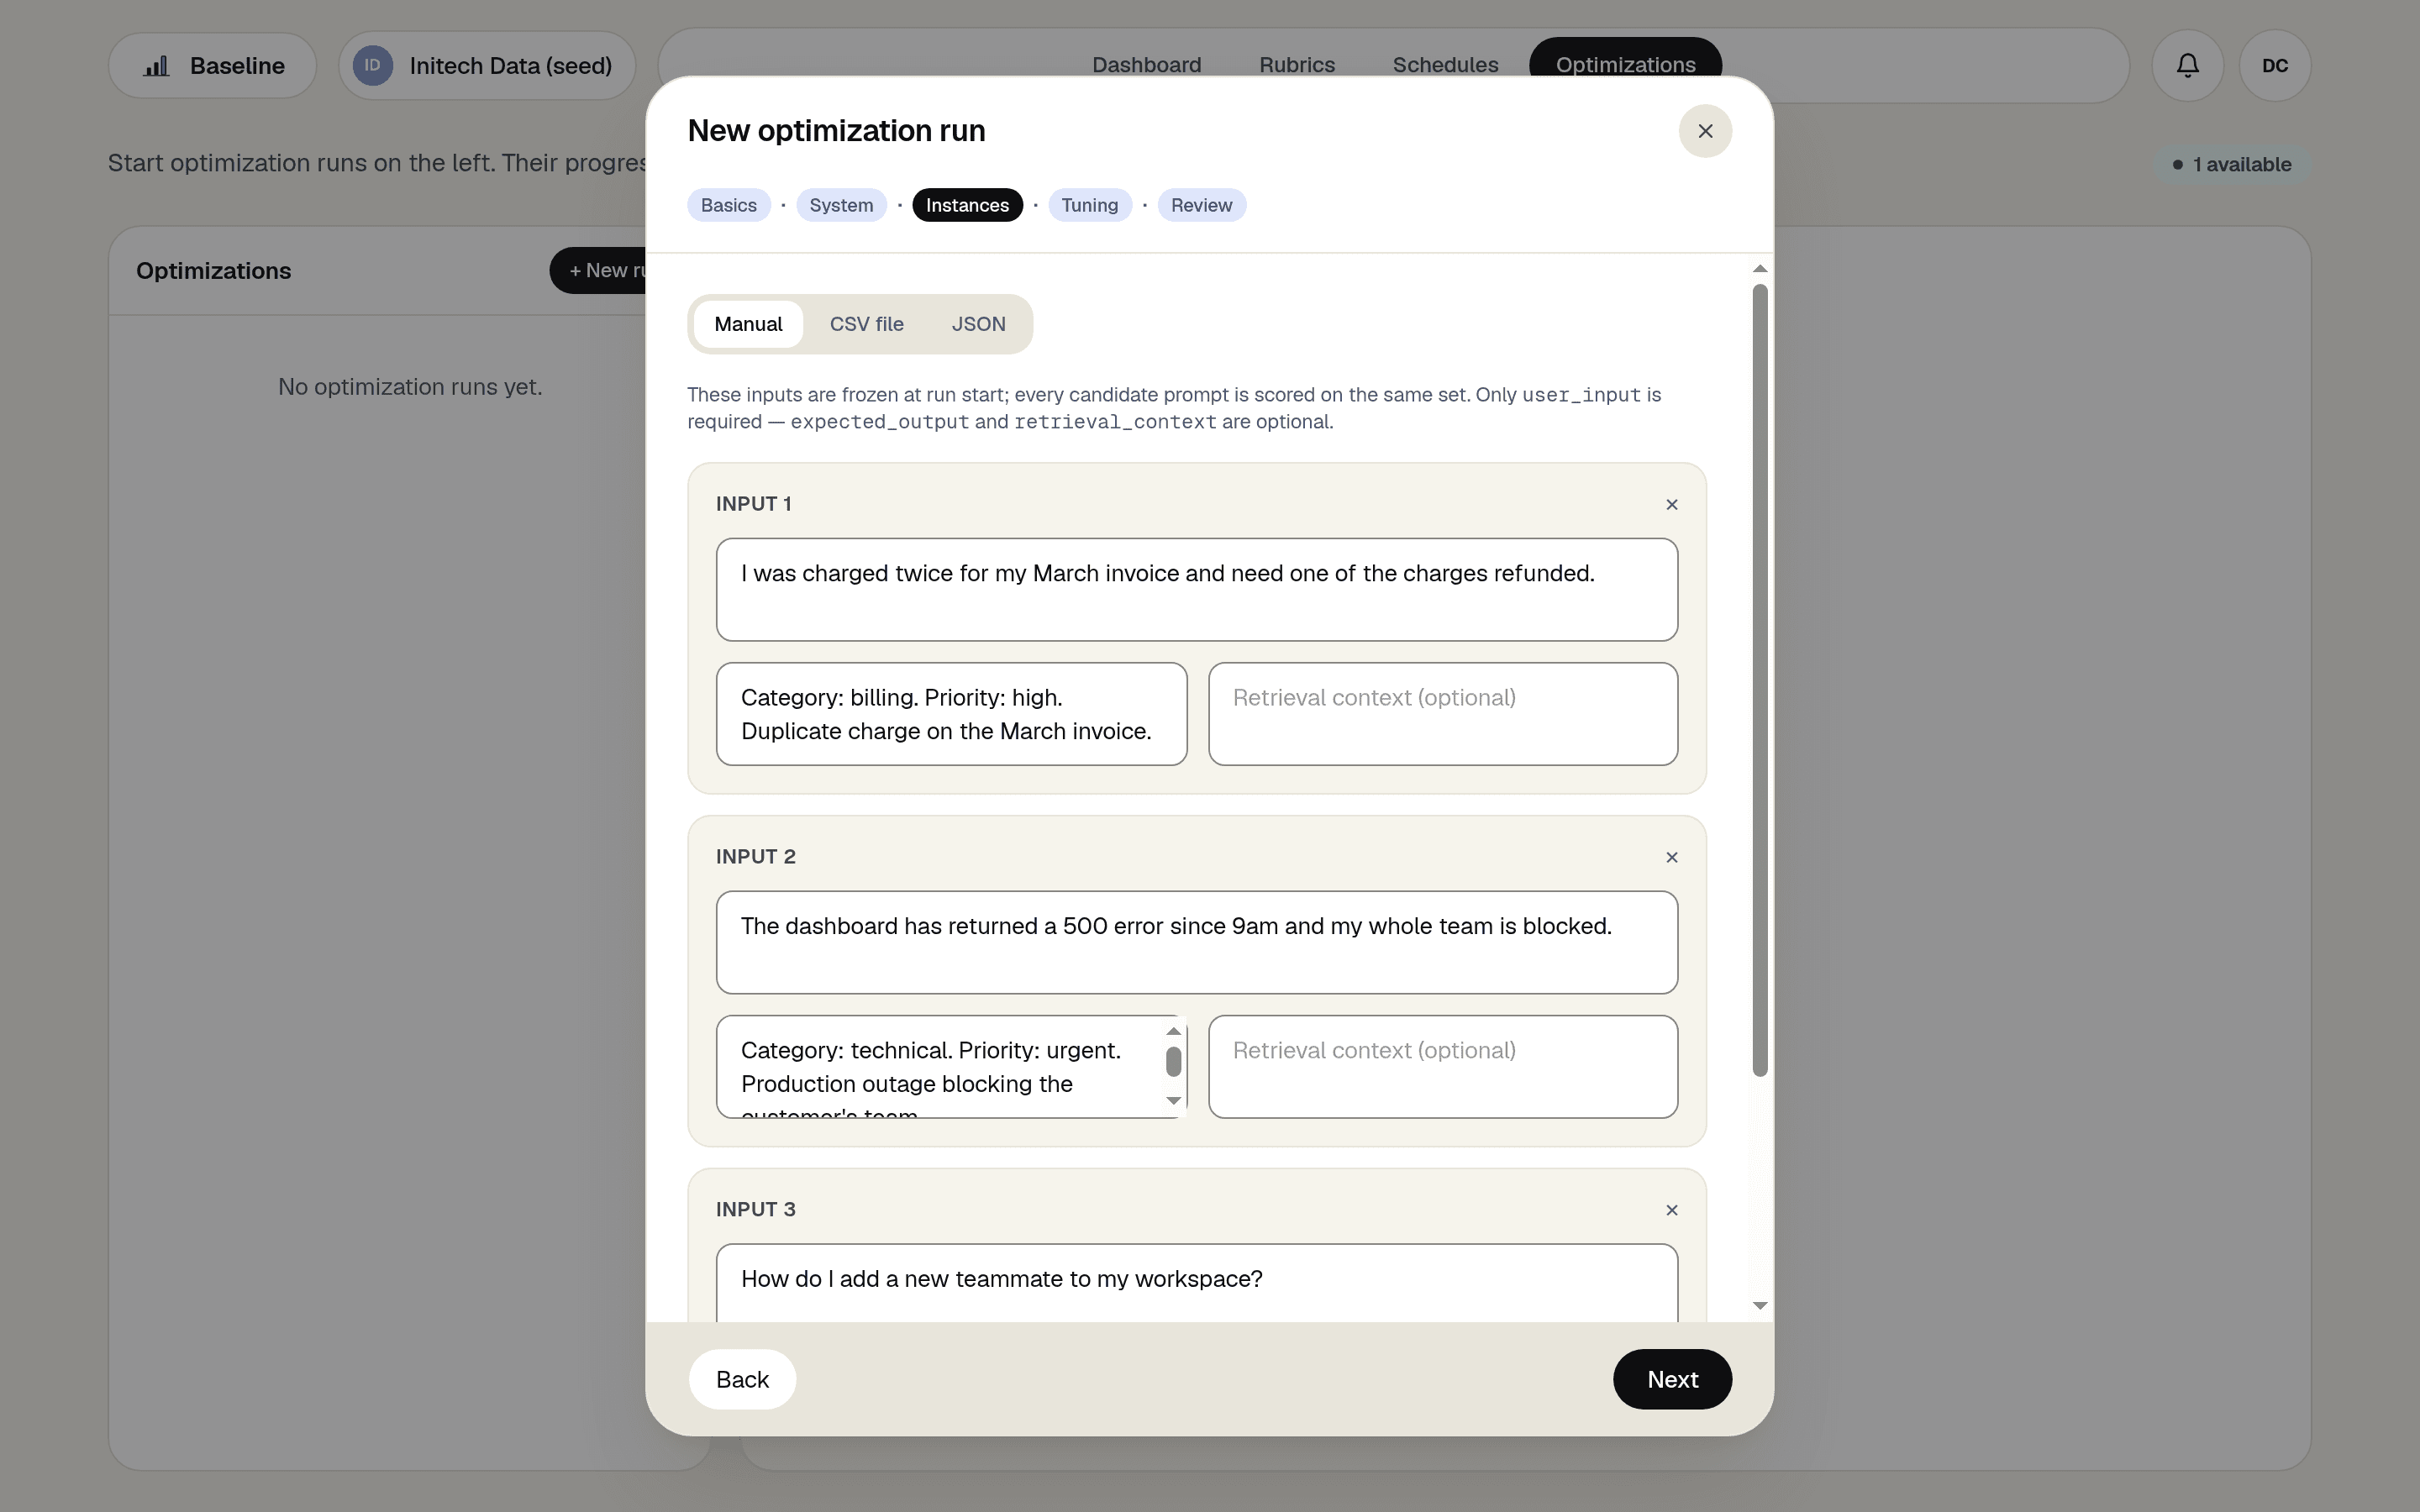Switch to Manual input mode
Viewport: 2420px width, 1512px height.
748,324
